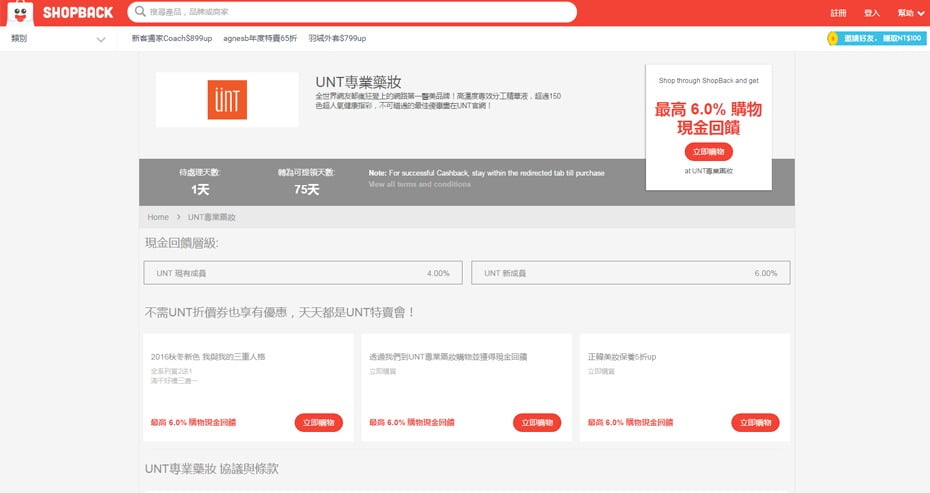
Task: Expand the 類別 category dropdown
Action: coord(58,39)
